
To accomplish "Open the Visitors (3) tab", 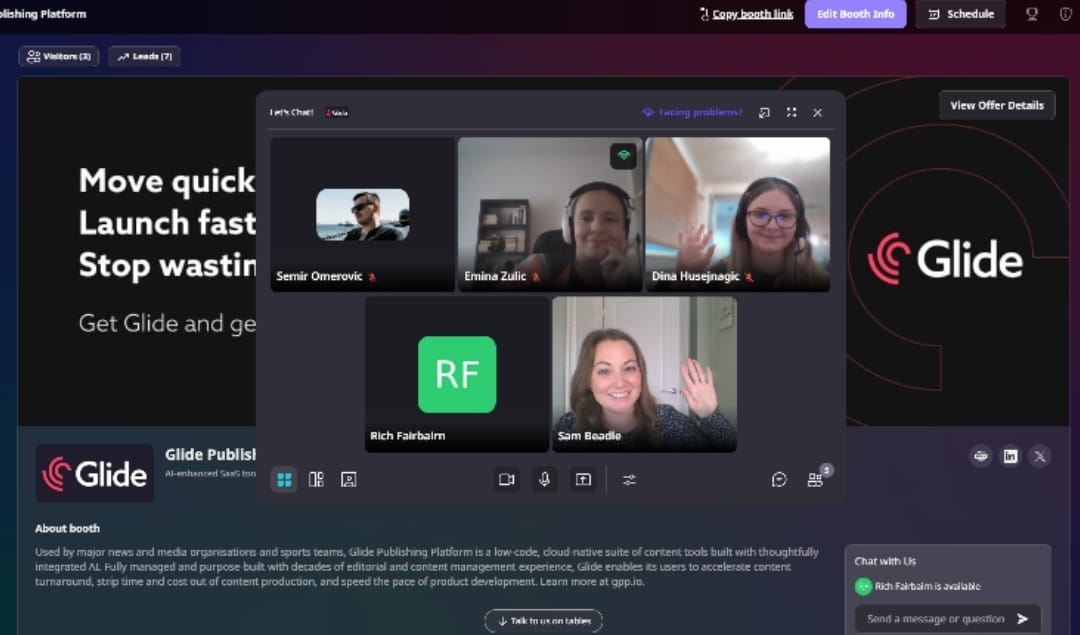I will [59, 56].
